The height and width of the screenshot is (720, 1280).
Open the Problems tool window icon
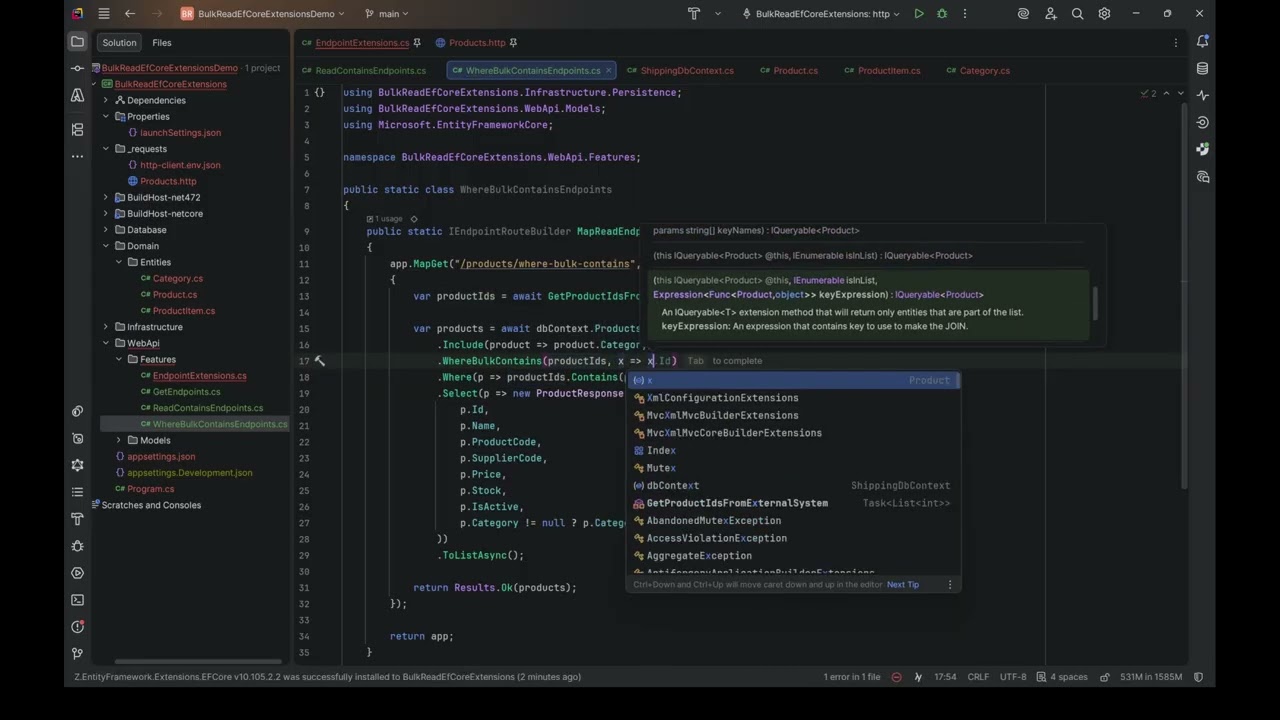point(77,627)
